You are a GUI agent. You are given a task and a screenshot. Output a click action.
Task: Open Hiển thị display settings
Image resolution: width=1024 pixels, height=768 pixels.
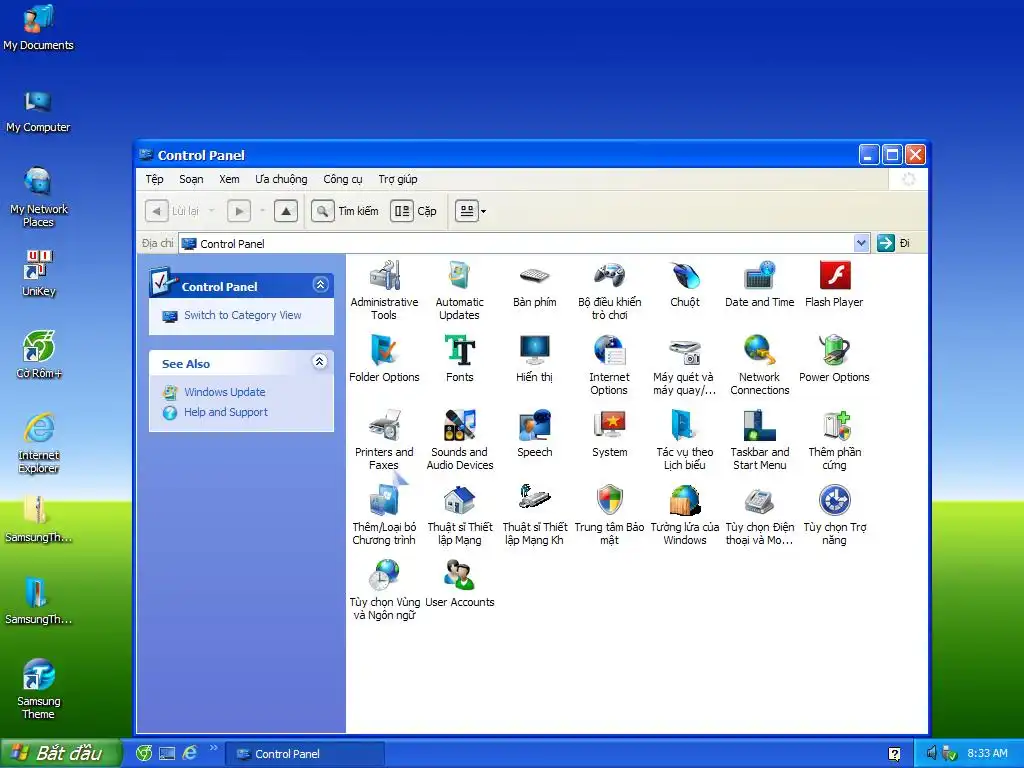[x=534, y=359]
